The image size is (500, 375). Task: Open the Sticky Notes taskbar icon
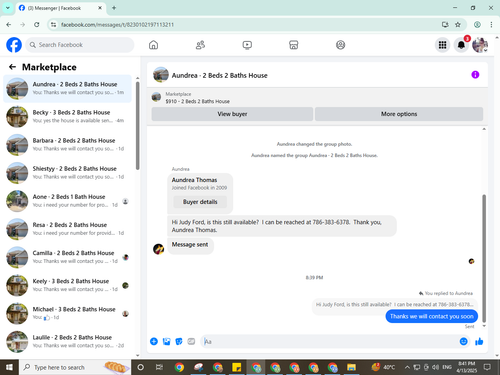coord(237,367)
